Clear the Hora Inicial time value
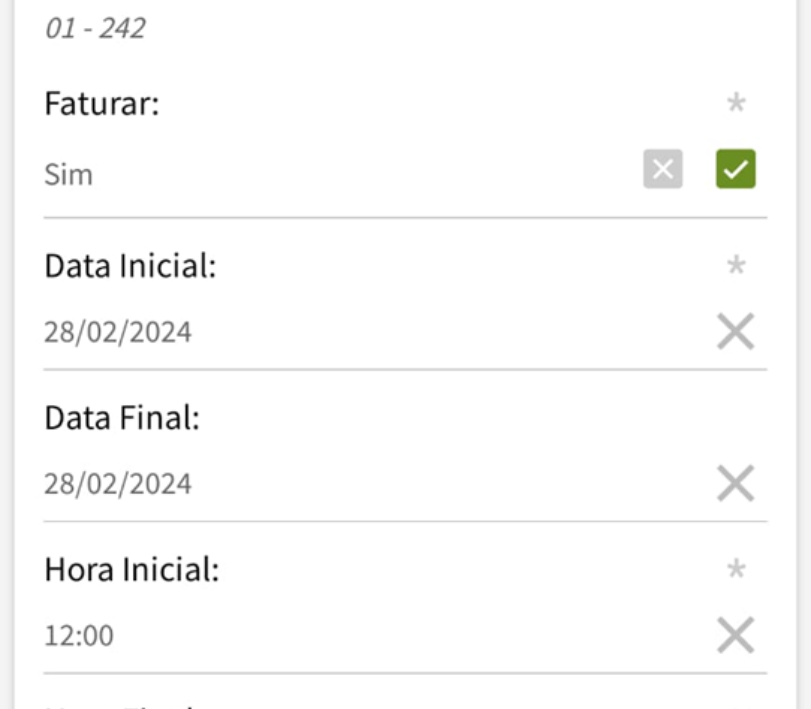This screenshot has height=709, width=811. pos(735,635)
